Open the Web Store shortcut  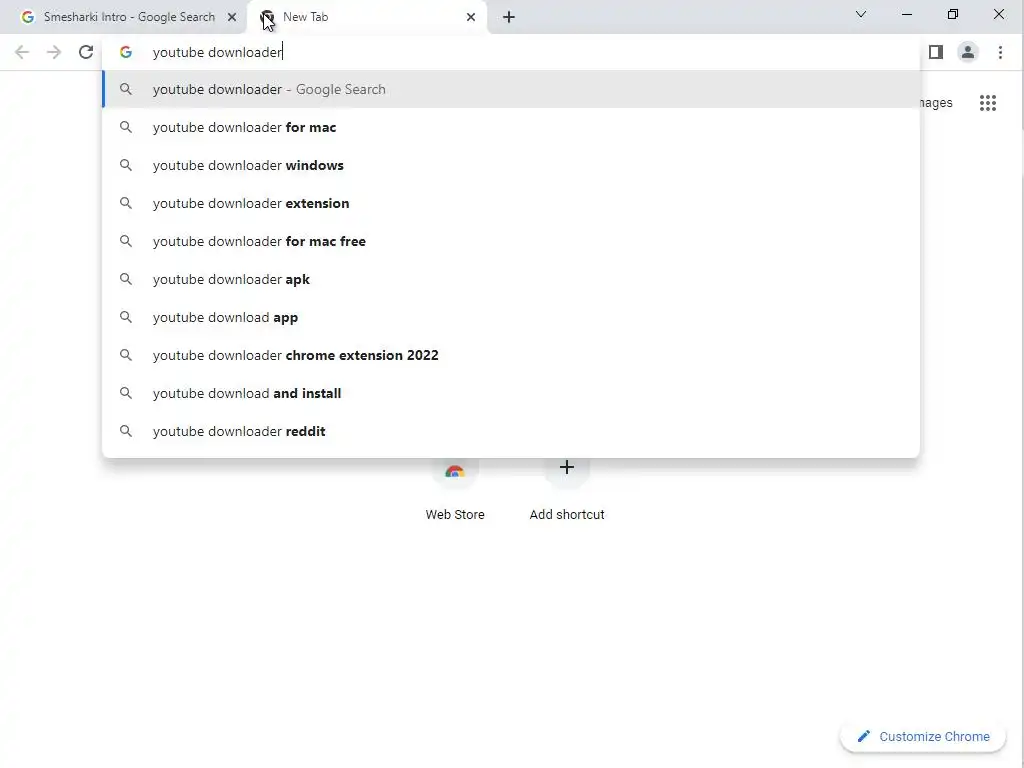455,490
